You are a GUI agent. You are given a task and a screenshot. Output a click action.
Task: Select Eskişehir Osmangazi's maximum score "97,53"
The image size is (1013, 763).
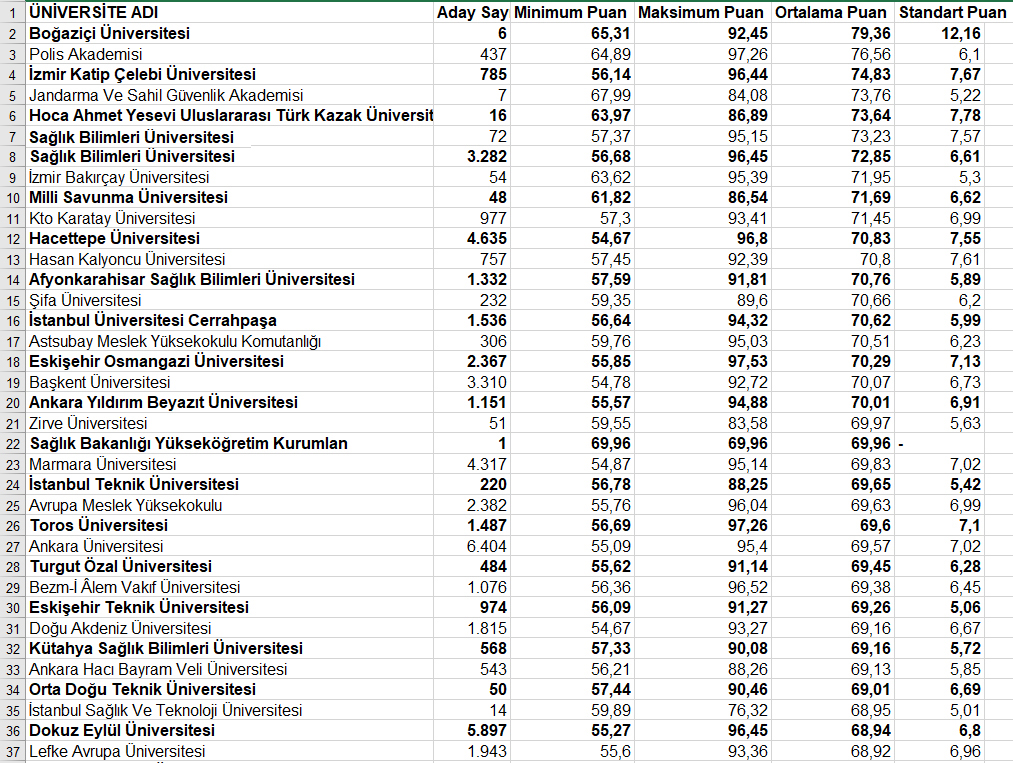(x=702, y=361)
